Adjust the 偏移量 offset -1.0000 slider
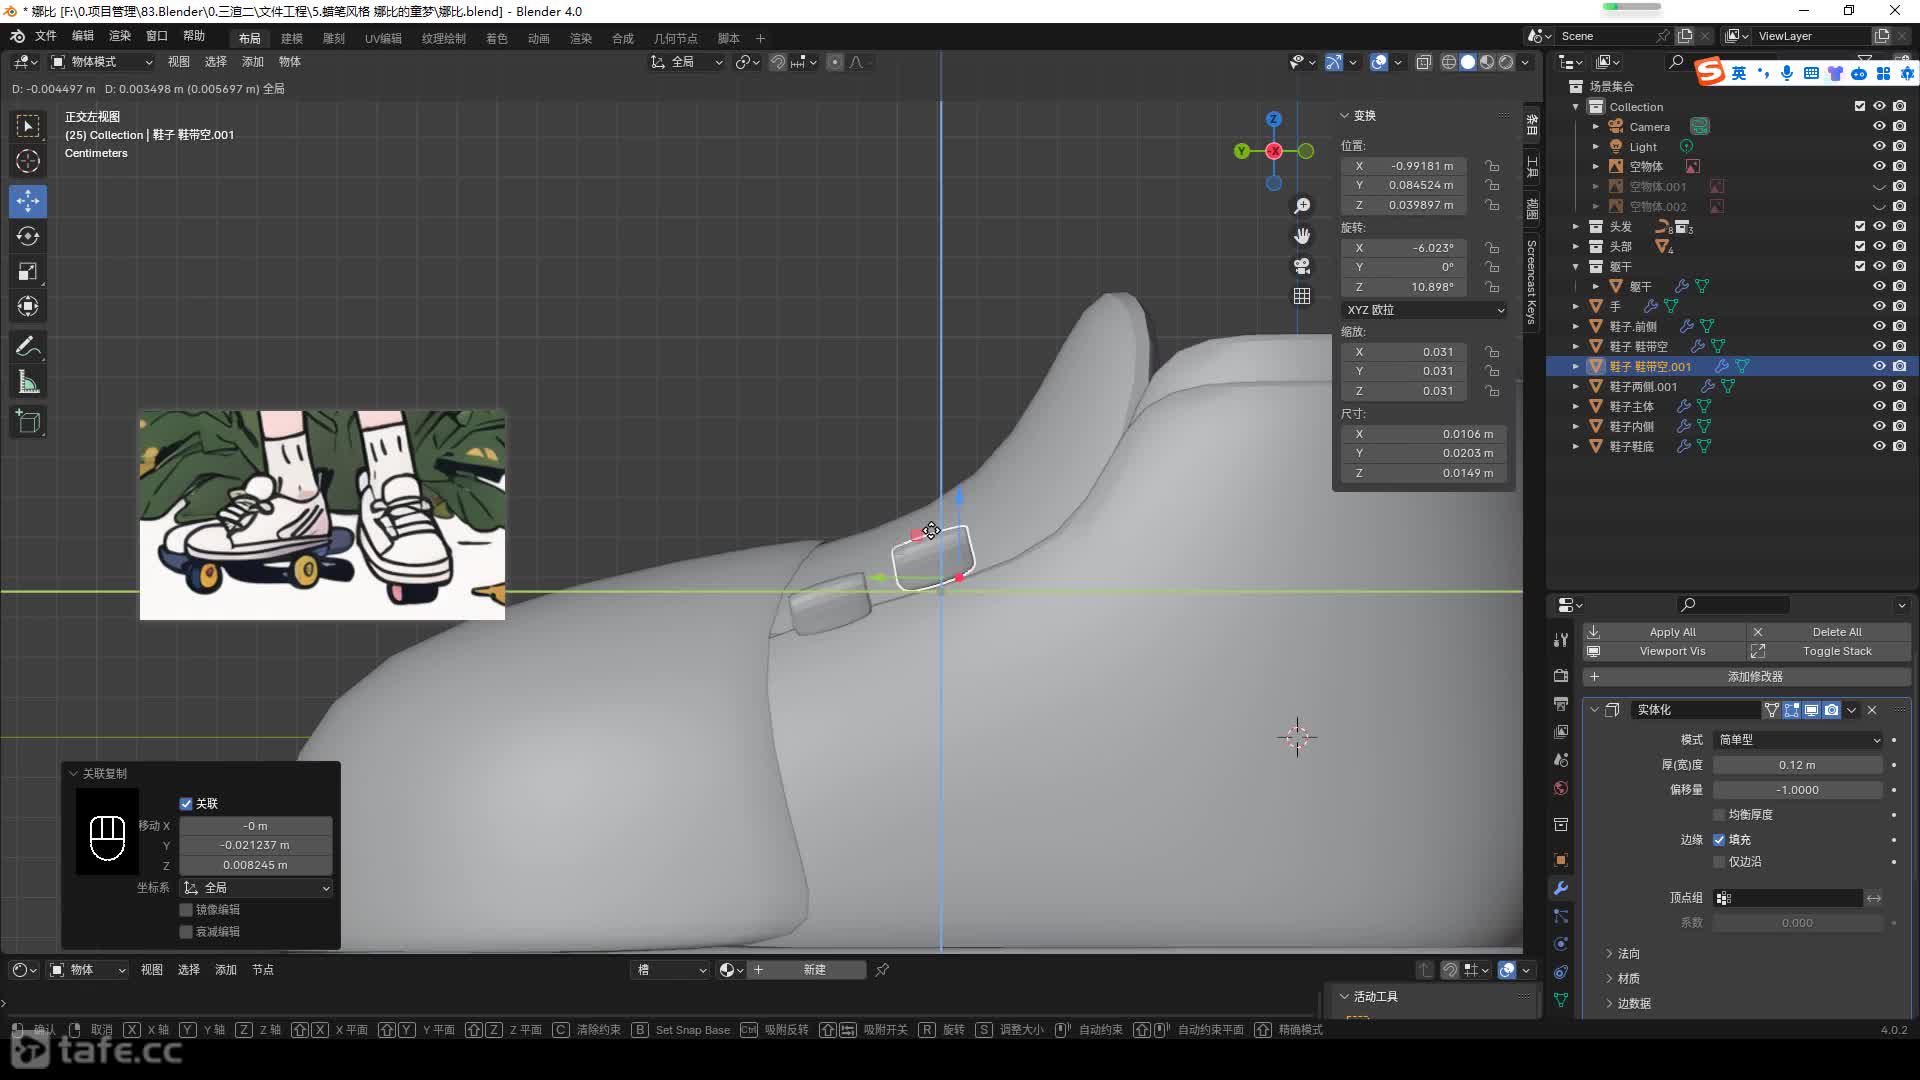1920x1080 pixels. 1798,790
